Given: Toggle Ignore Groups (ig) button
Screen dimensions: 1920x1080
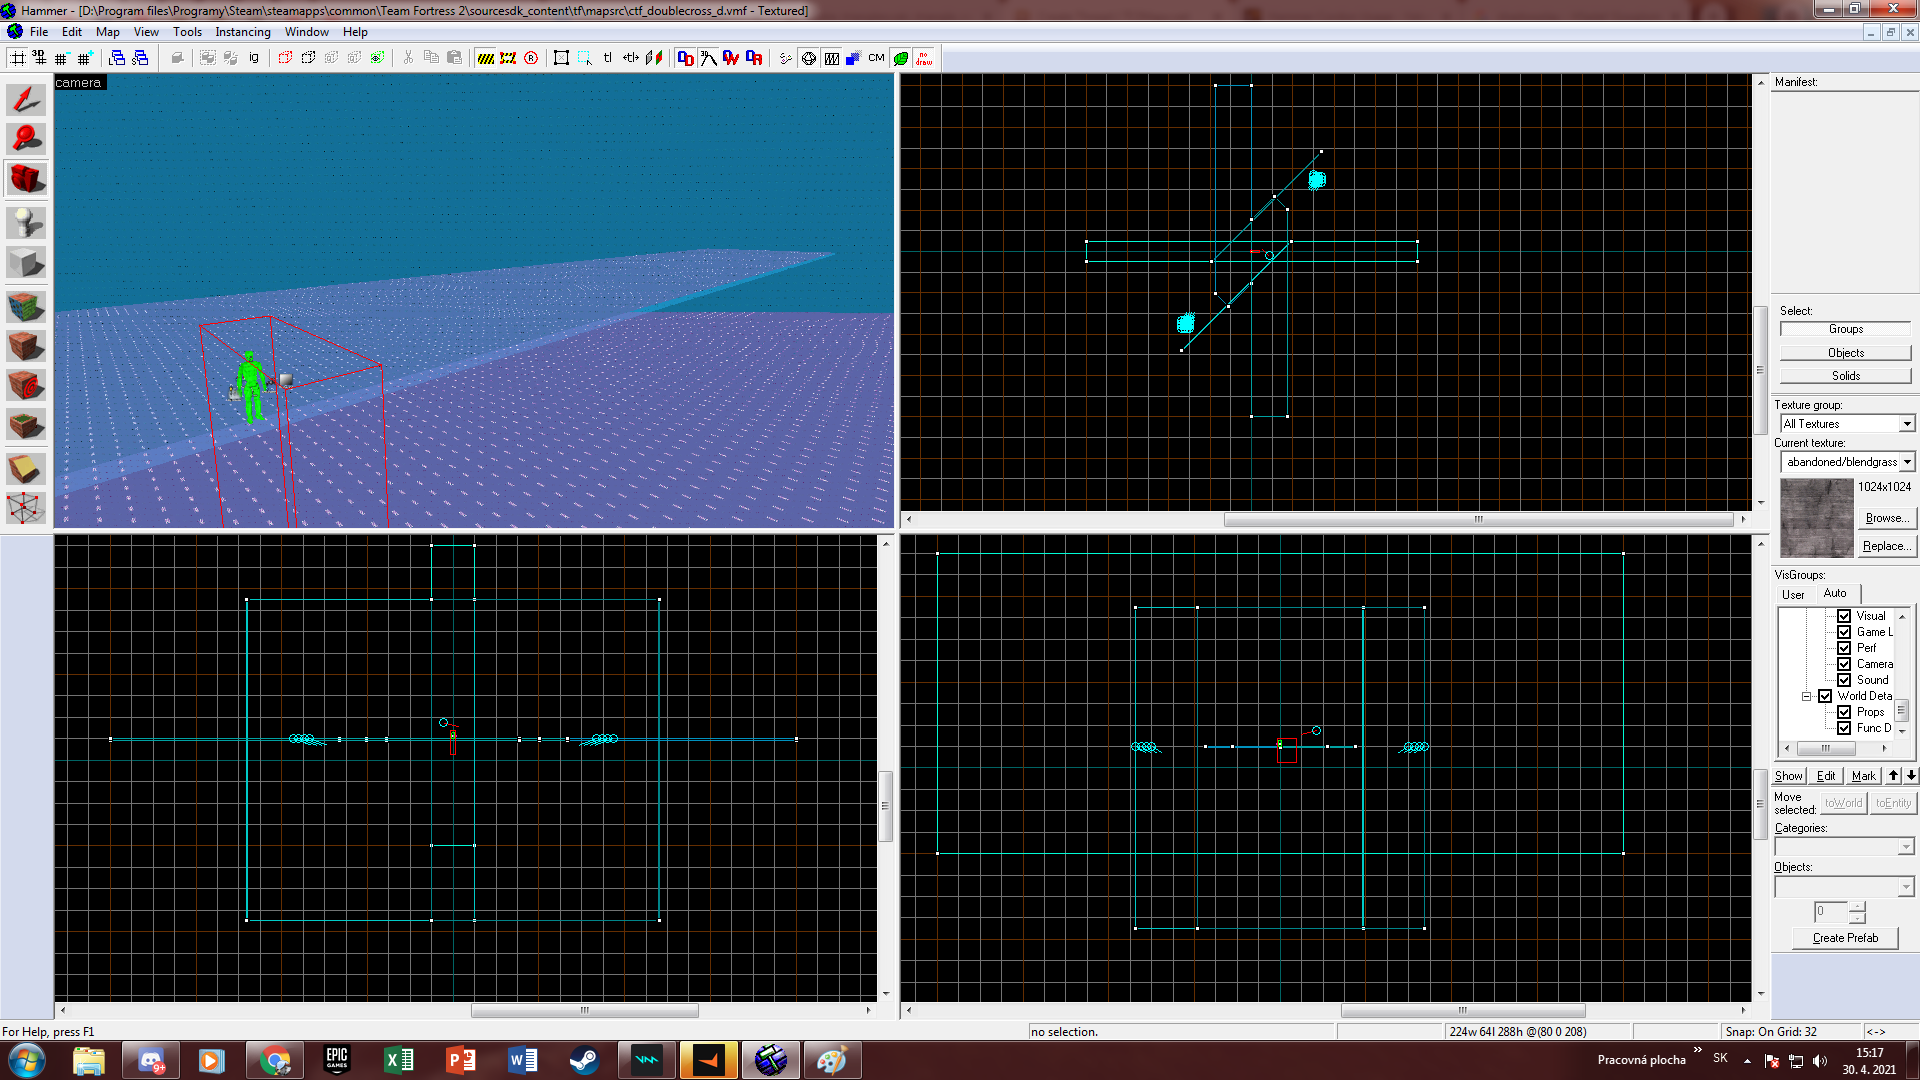Looking at the screenshot, I should click(x=254, y=58).
